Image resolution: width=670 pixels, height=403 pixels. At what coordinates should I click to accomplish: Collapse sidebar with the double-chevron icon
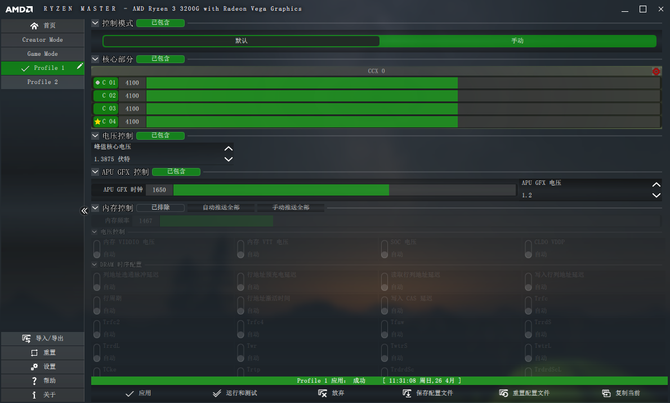(85, 210)
